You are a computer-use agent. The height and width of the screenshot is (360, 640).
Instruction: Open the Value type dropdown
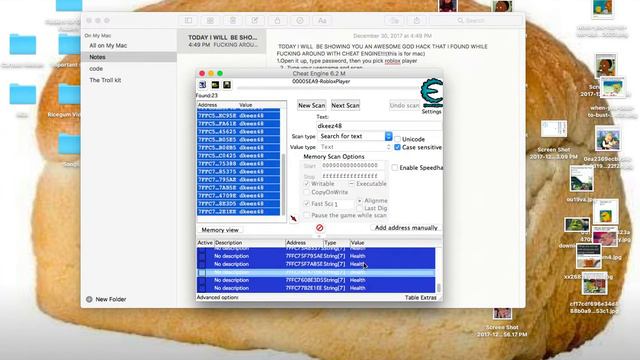(x=355, y=147)
